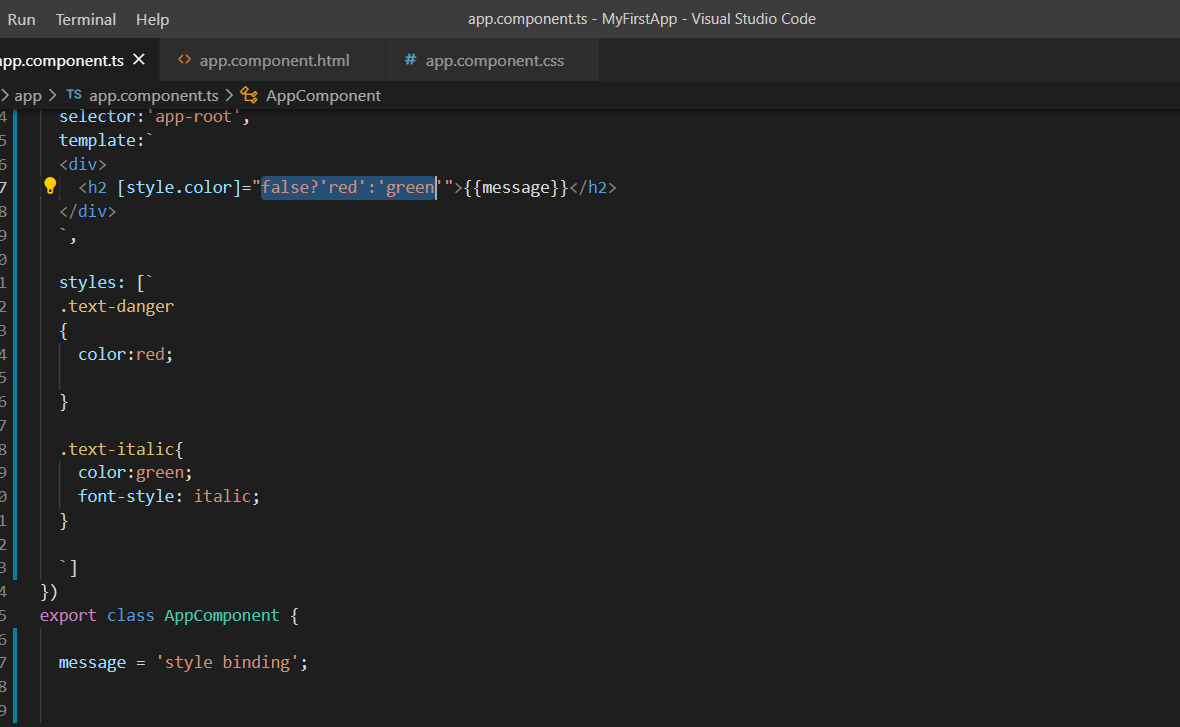Click the quick fix lightbulb on line 7

pos(50,186)
